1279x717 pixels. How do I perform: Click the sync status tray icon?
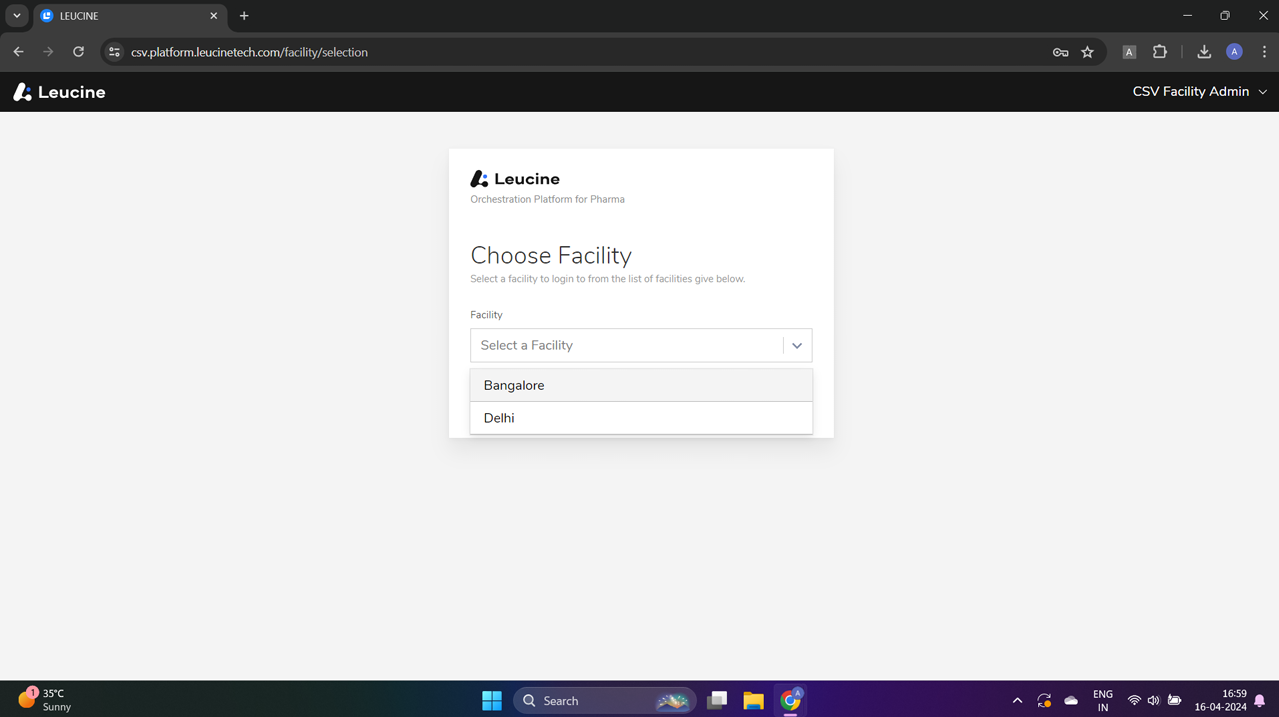[1044, 700]
